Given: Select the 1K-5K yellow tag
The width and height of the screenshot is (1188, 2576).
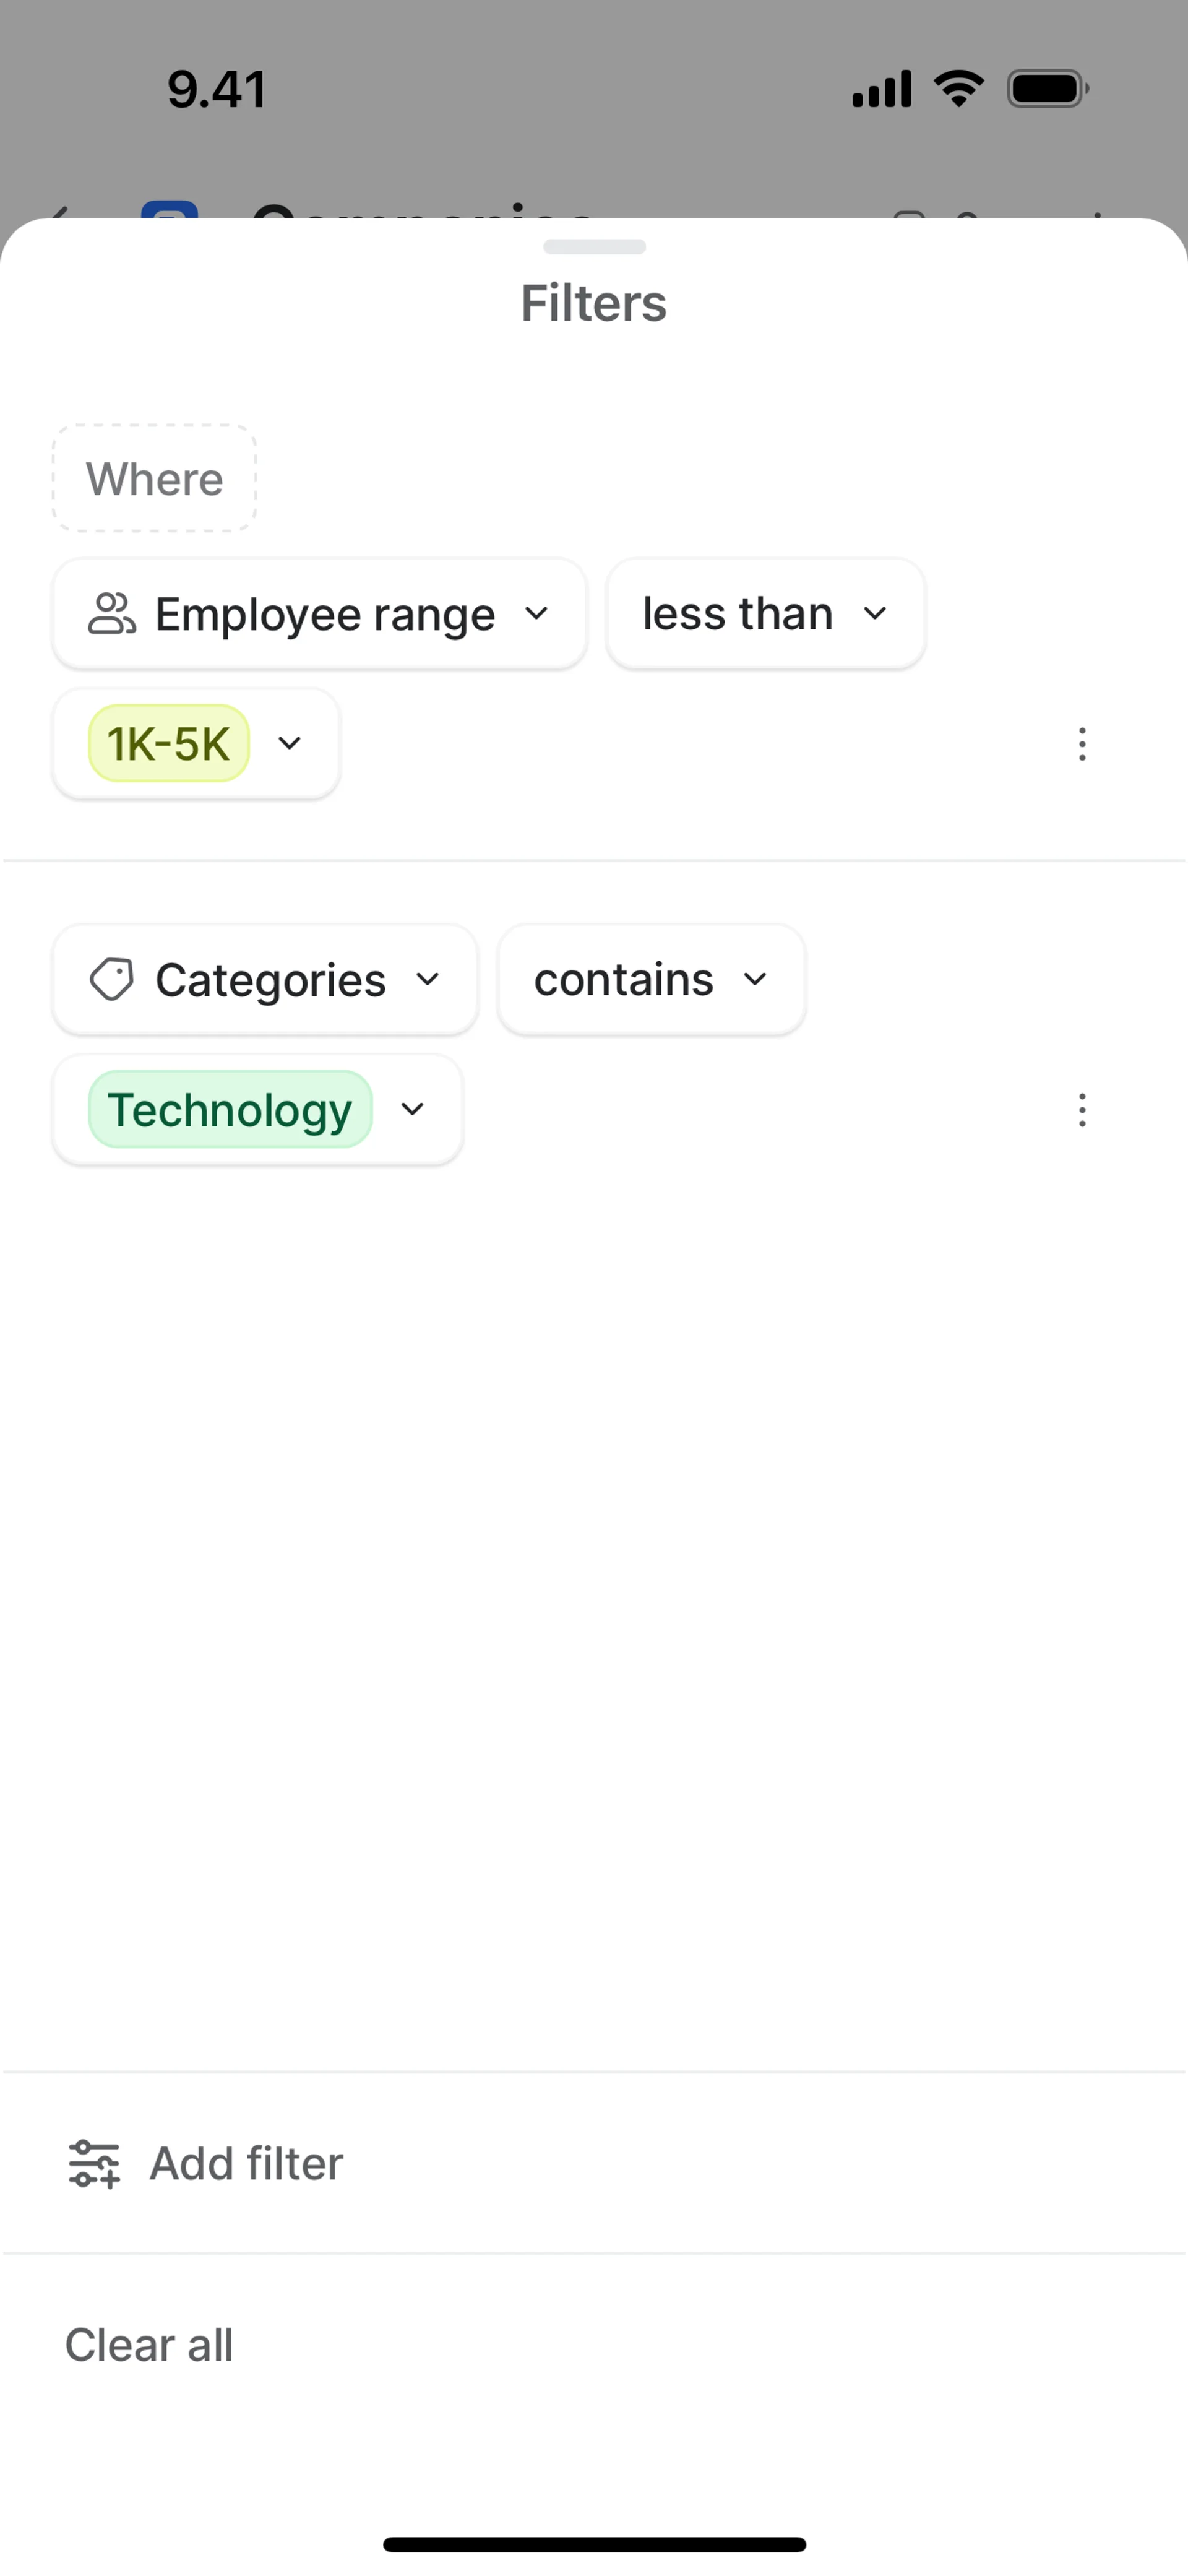Looking at the screenshot, I should click(x=169, y=744).
